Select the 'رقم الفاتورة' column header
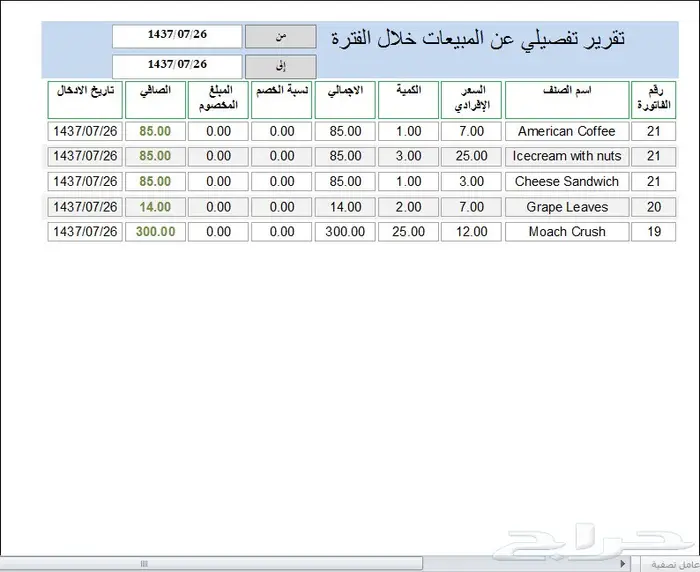Image resolution: width=700 pixels, height=572 pixels. click(653, 99)
